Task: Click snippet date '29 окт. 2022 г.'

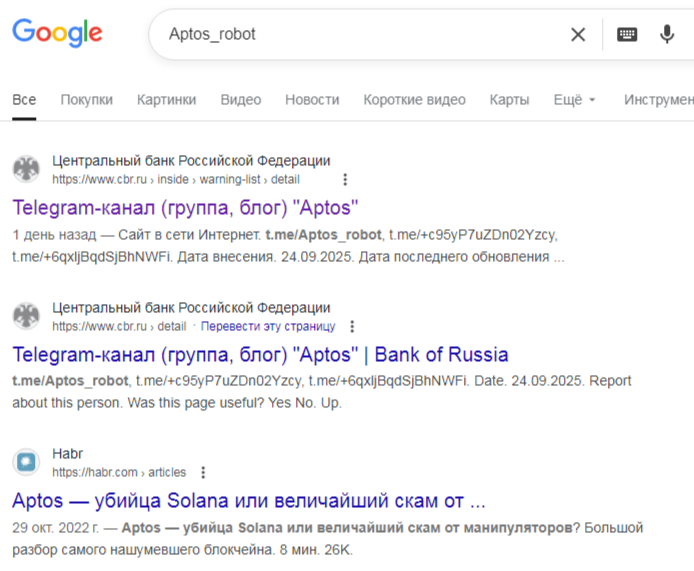Action: pyautogui.click(x=55, y=528)
